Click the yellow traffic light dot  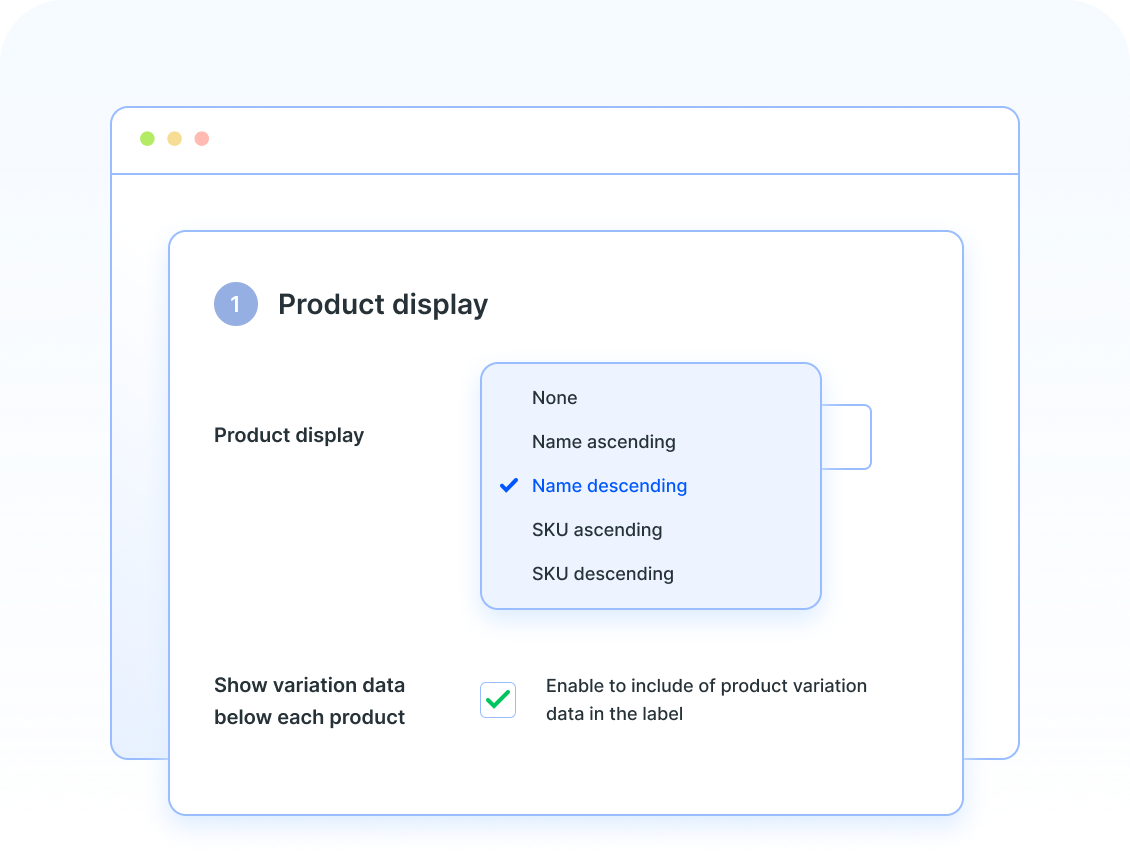click(x=174, y=138)
